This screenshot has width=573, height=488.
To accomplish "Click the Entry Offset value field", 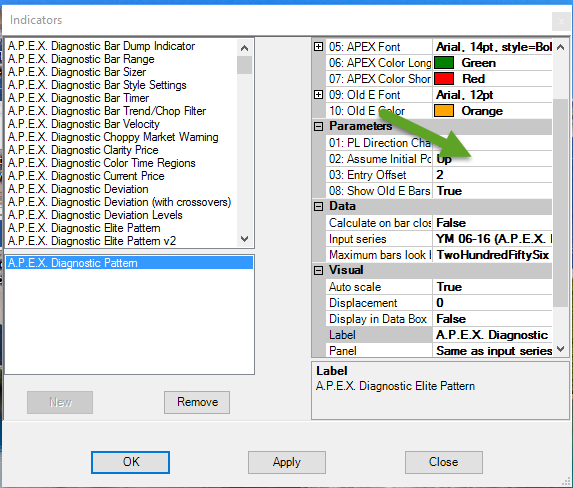I will pos(492,175).
